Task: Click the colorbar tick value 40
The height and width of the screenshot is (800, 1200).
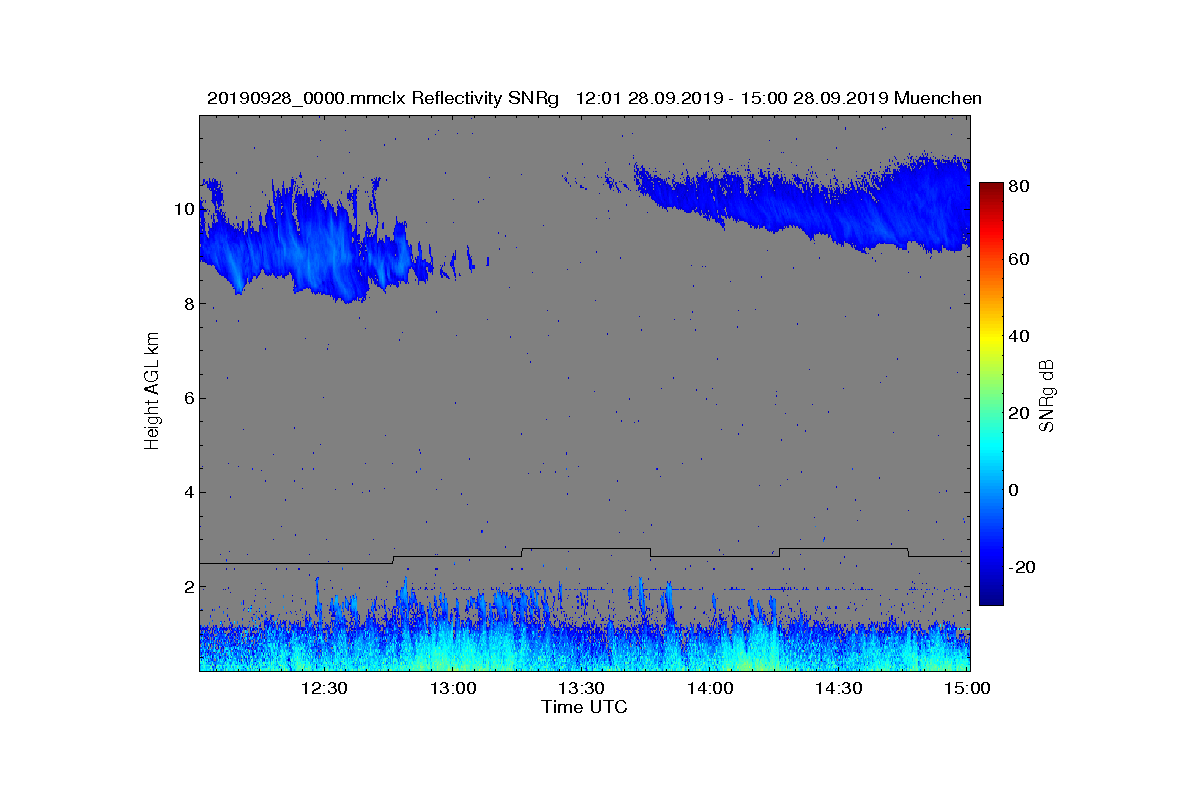Action: [x=1020, y=336]
